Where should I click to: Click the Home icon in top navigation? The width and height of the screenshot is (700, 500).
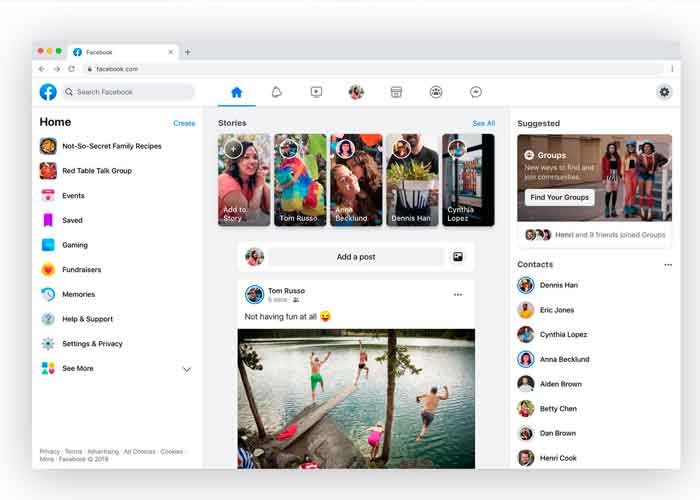(237, 92)
